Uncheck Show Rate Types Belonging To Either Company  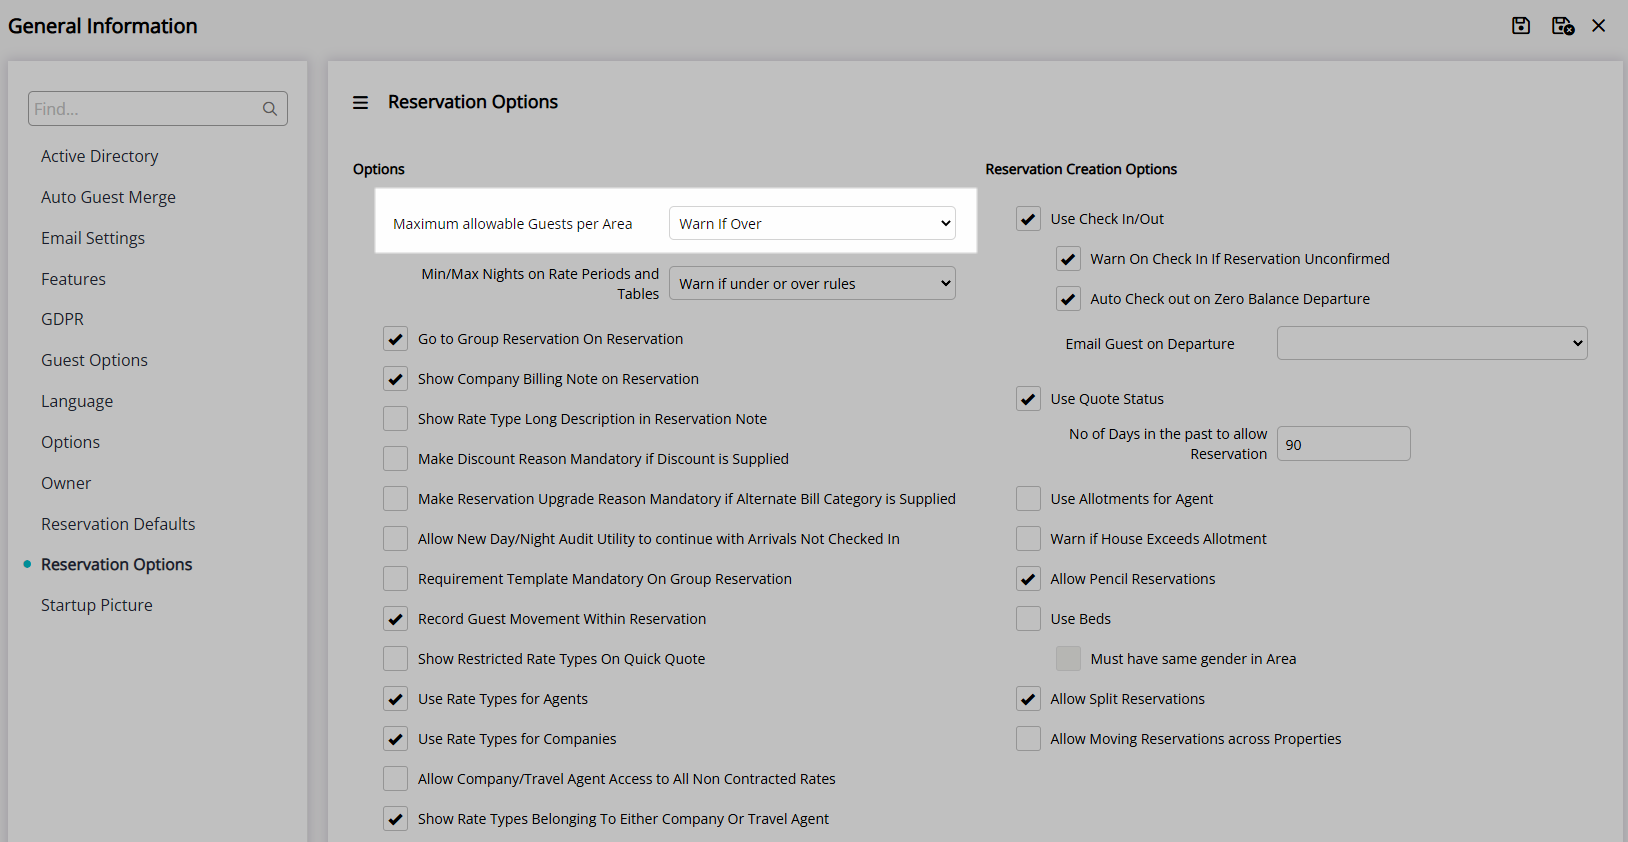point(395,819)
